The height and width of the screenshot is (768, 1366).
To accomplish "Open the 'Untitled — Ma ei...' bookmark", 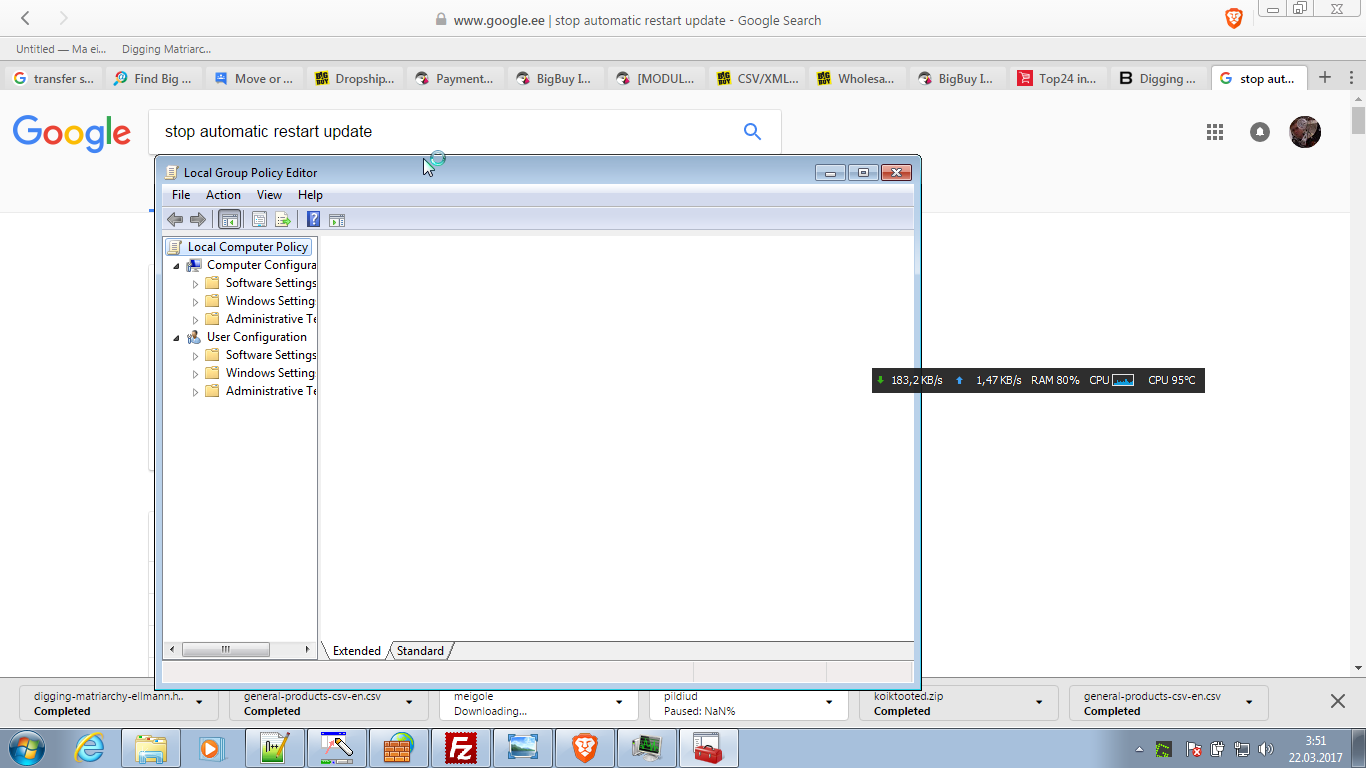I will pos(61,49).
